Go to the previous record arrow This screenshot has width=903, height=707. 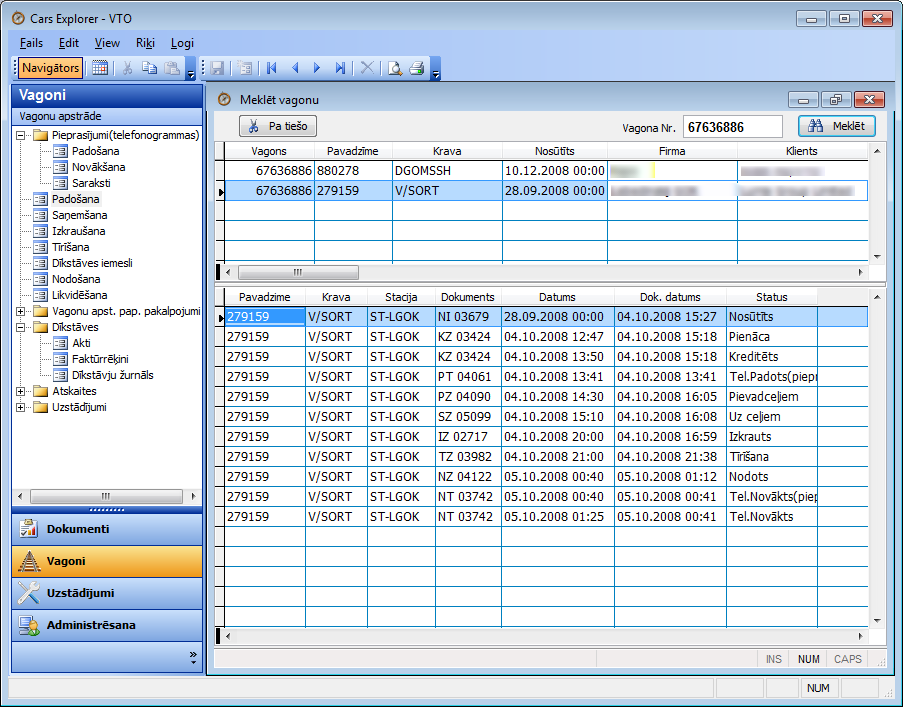[x=294, y=68]
